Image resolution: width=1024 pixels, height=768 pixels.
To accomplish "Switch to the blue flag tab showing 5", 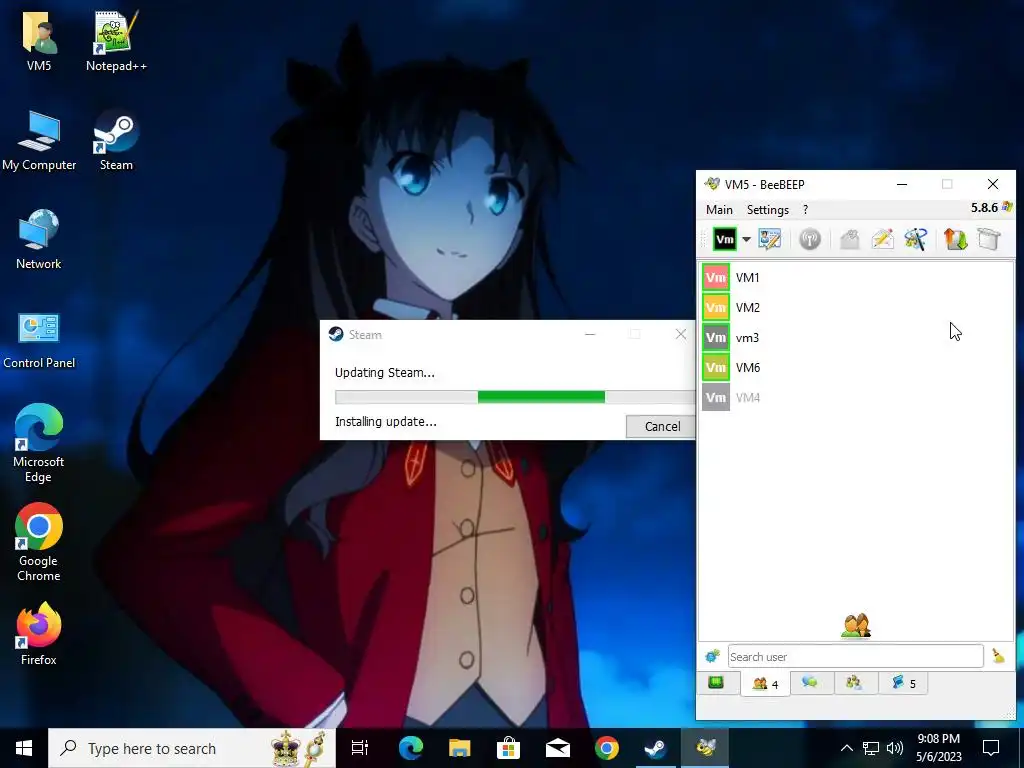I will coord(903,683).
